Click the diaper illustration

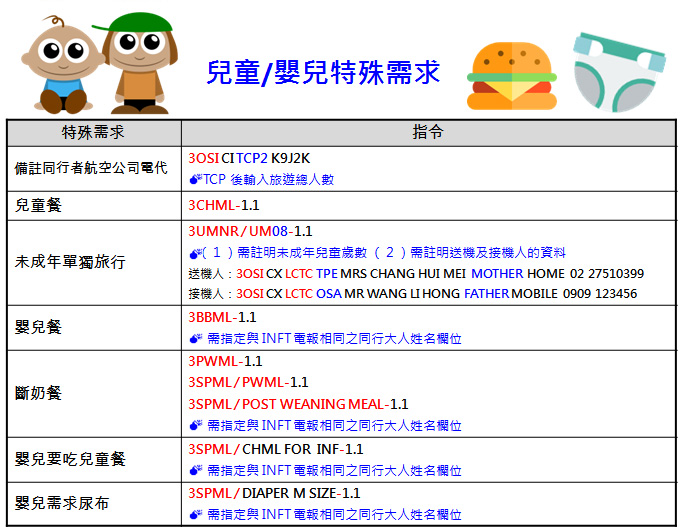(x=619, y=72)
